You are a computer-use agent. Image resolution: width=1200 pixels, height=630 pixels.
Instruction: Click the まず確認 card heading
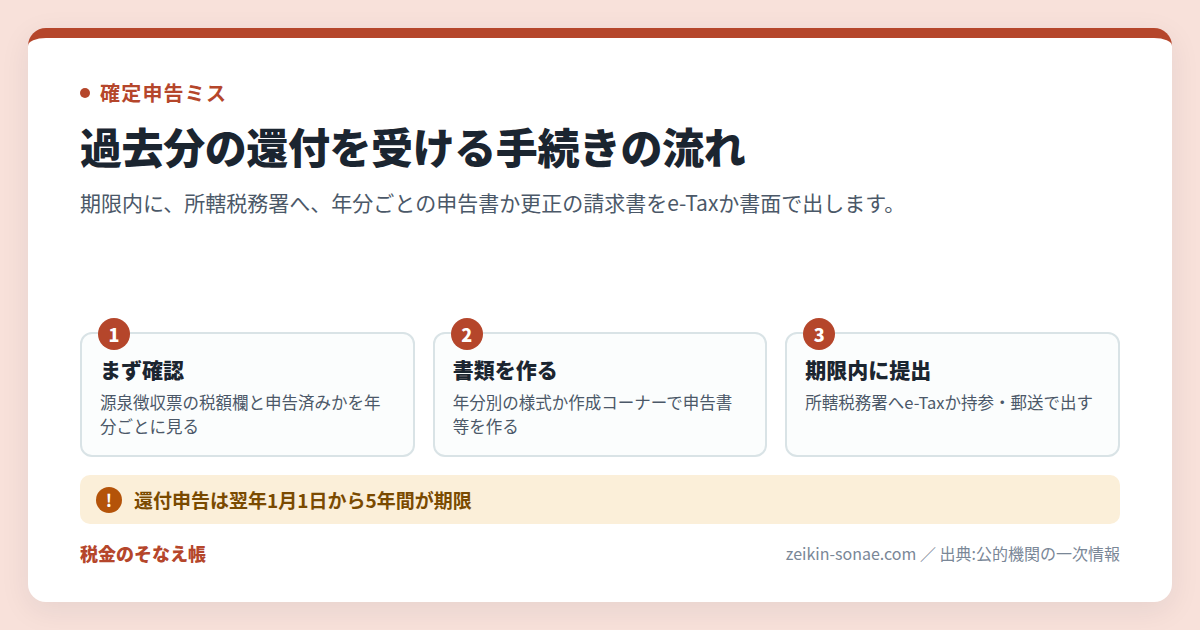[x=143, y=371]
